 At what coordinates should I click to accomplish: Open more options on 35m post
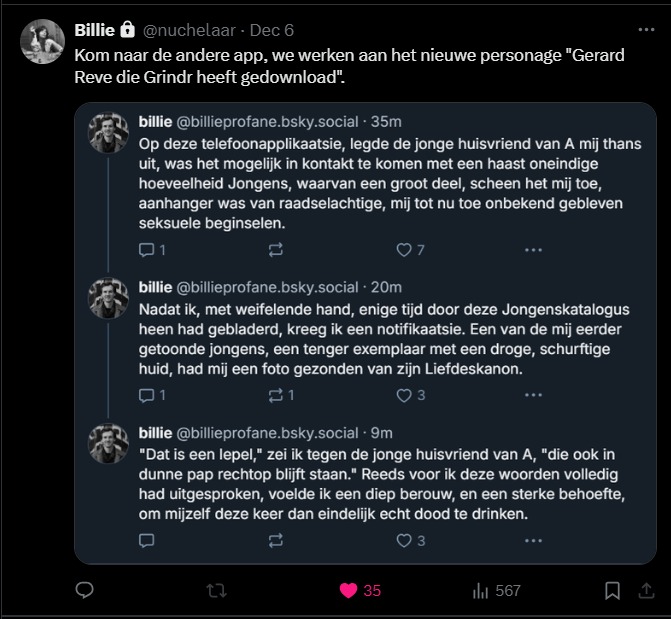pyautogui.click(x=534, y=250)
